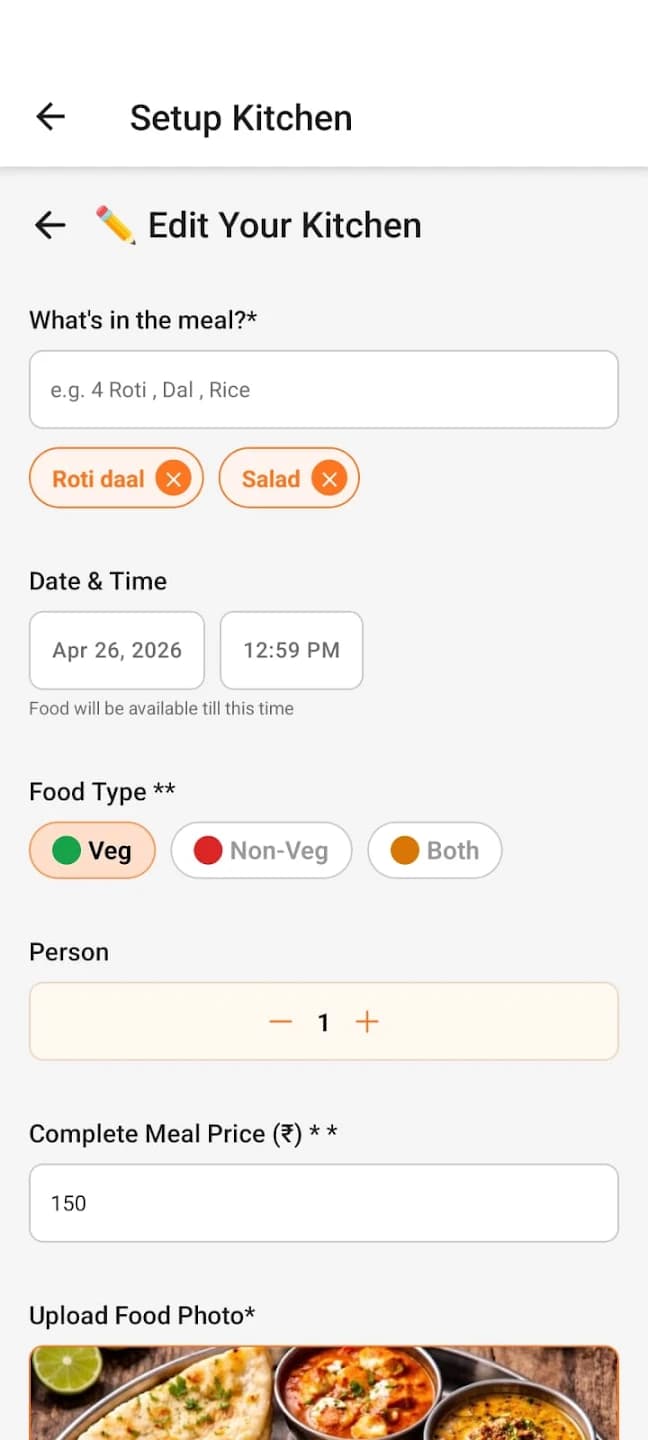Screen dimensions: 648x1440
Task: Decrease person count with minus icon
Action: click(x=280, y=1022)
